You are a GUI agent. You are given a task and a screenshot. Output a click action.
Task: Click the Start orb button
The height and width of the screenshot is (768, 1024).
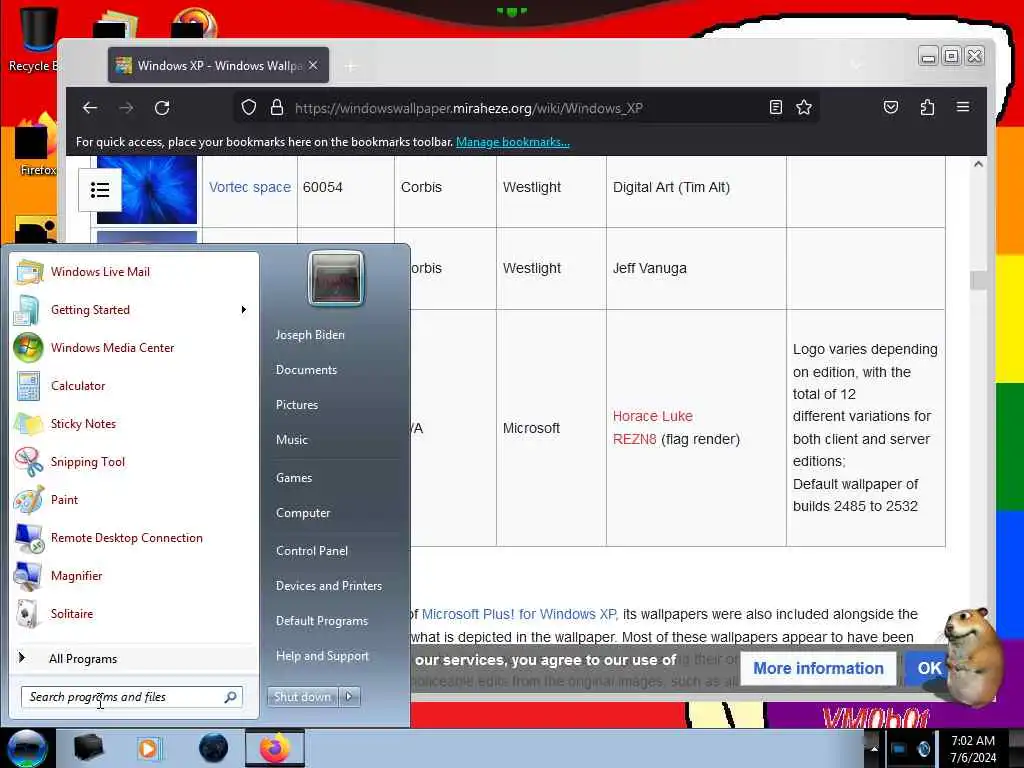click(27, 748)
